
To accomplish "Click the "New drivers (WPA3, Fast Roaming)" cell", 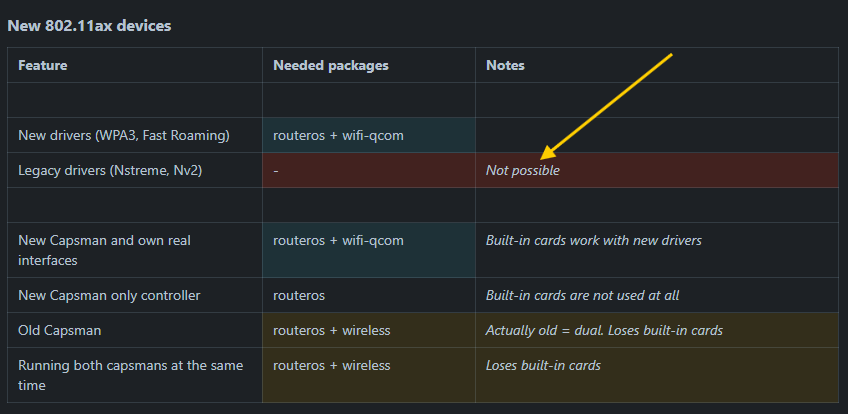I will click(124, 135).
